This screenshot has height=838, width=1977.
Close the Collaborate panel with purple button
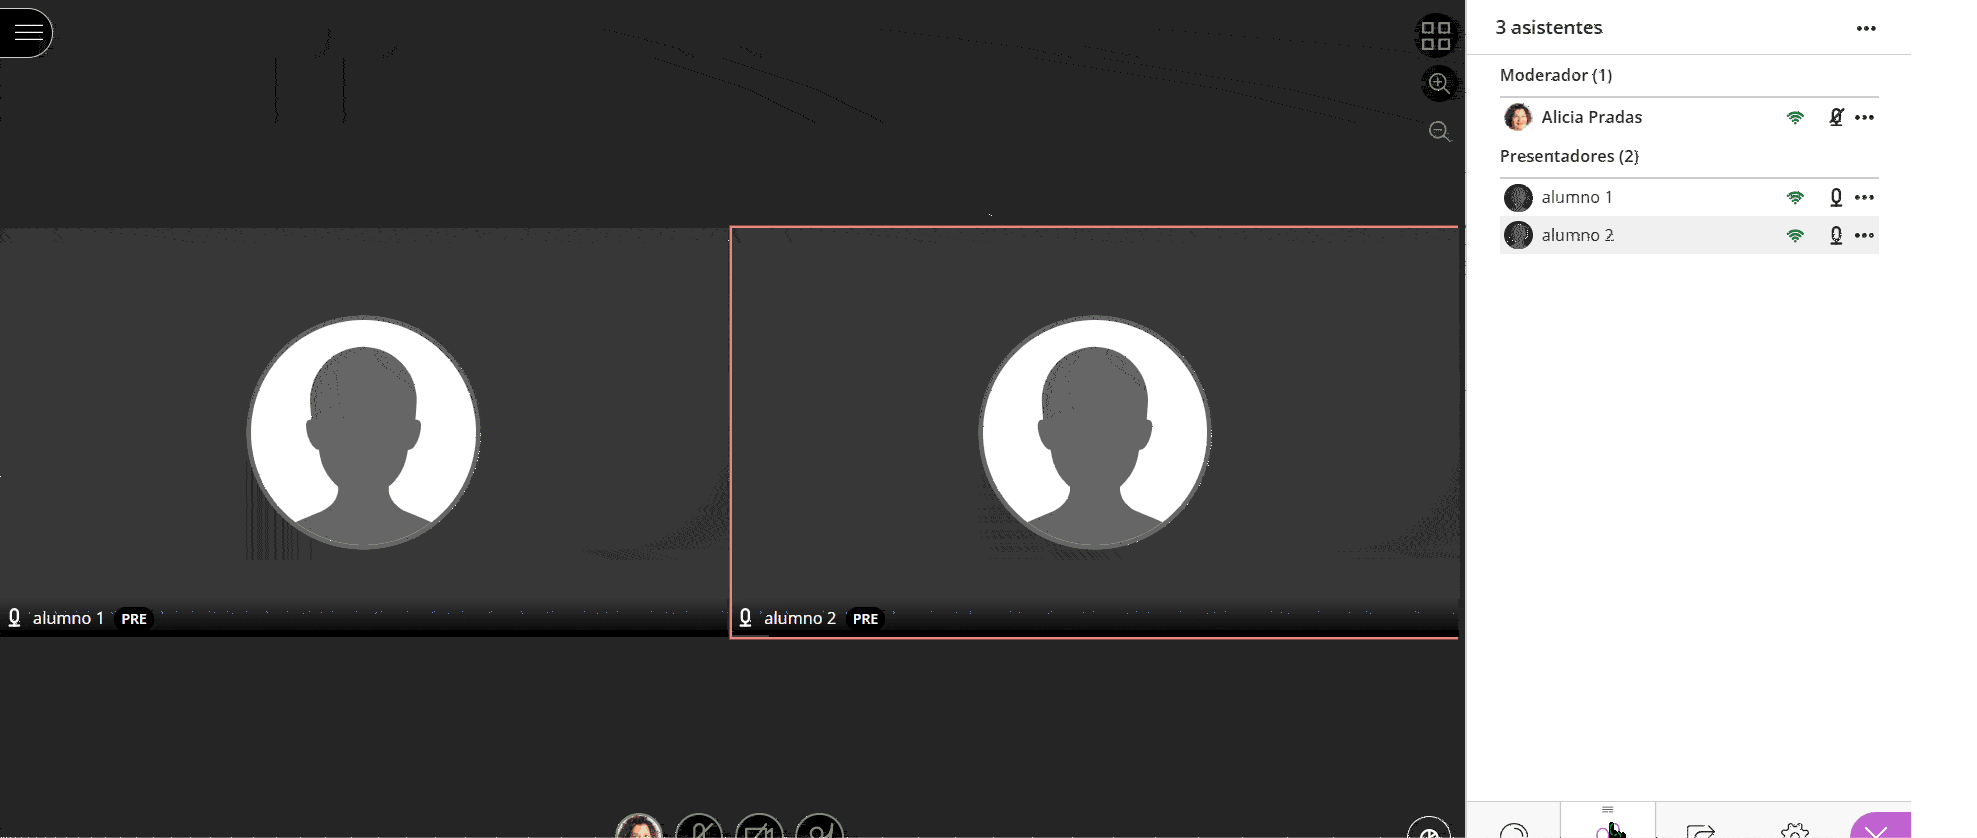click(x=1880, y=826)
